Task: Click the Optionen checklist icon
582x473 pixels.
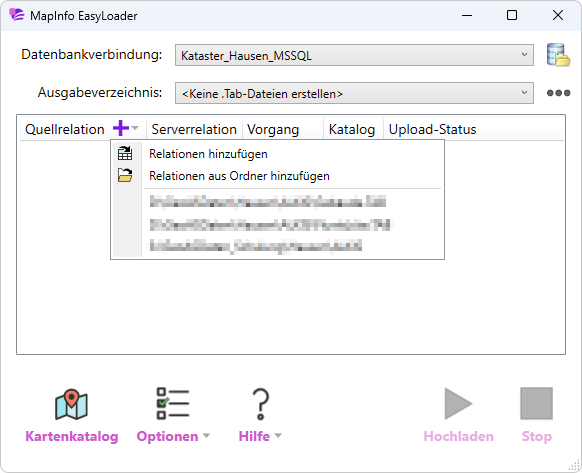Action: [173, 404]
